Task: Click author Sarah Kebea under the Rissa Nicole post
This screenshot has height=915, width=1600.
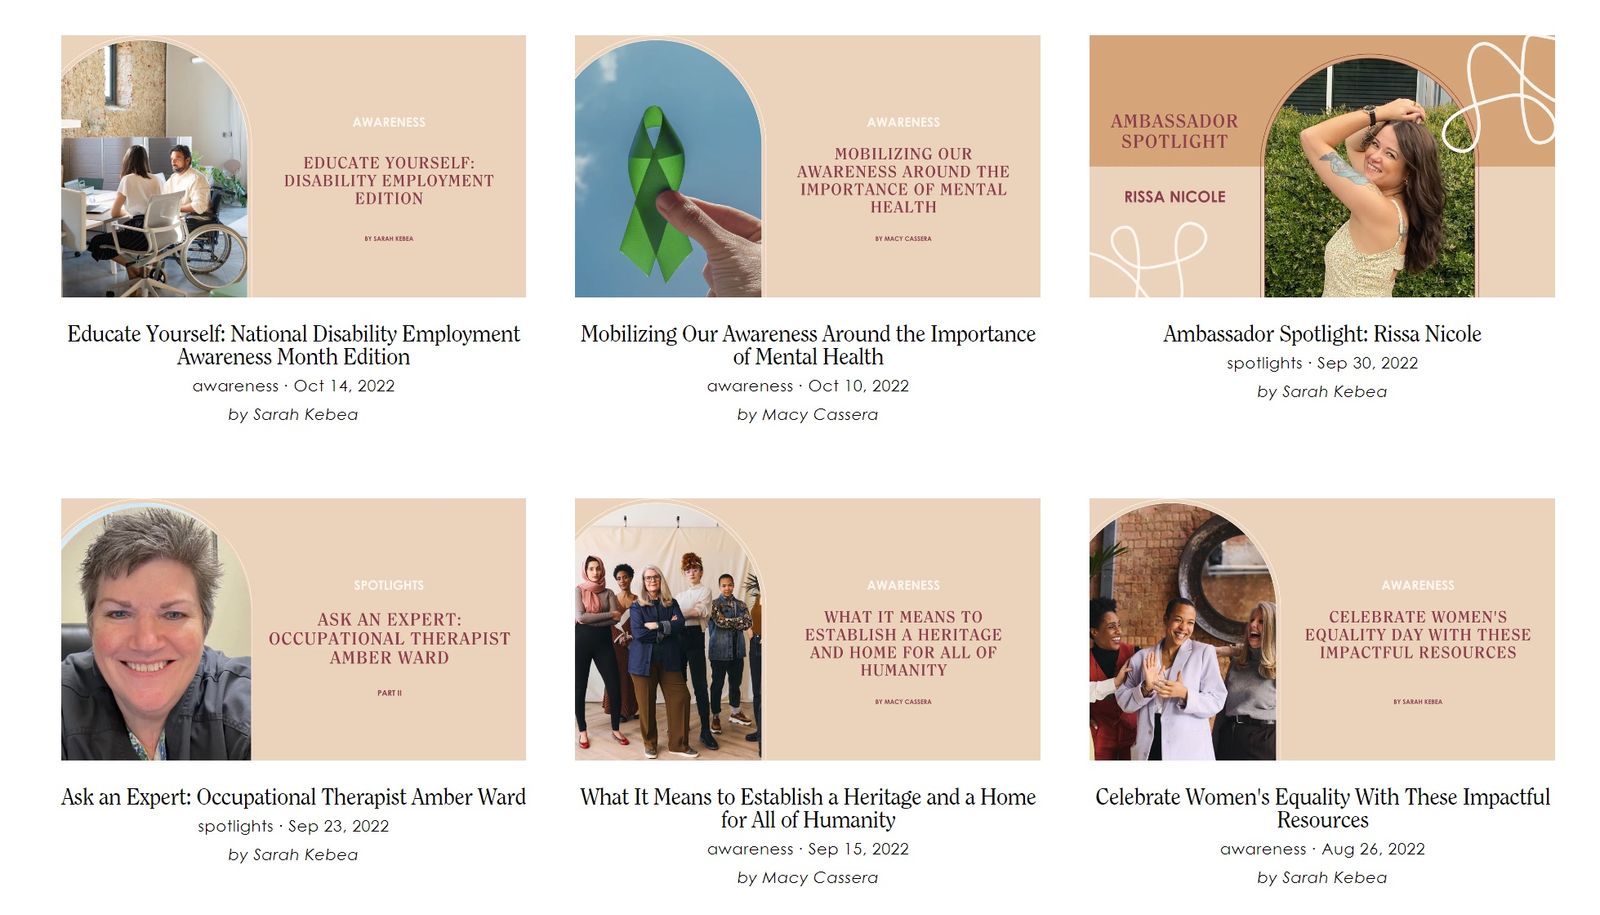Action: [1335, 392]
